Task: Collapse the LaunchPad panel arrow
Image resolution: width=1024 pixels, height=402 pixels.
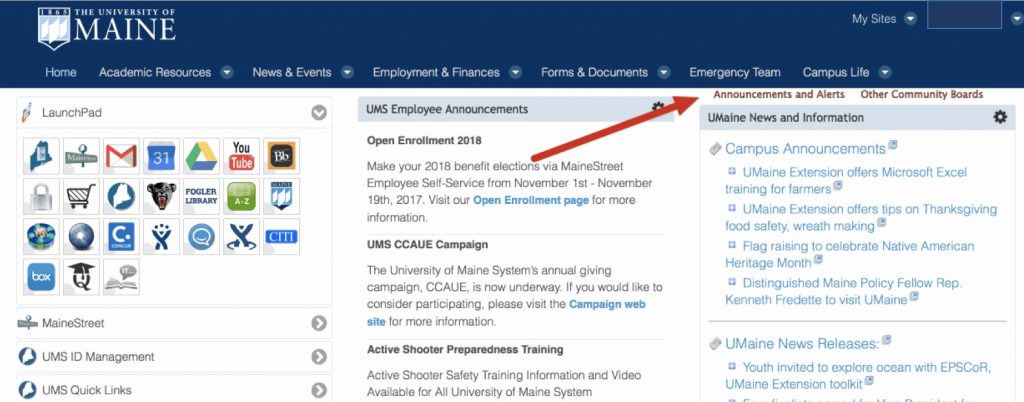Action: [319, 113]
